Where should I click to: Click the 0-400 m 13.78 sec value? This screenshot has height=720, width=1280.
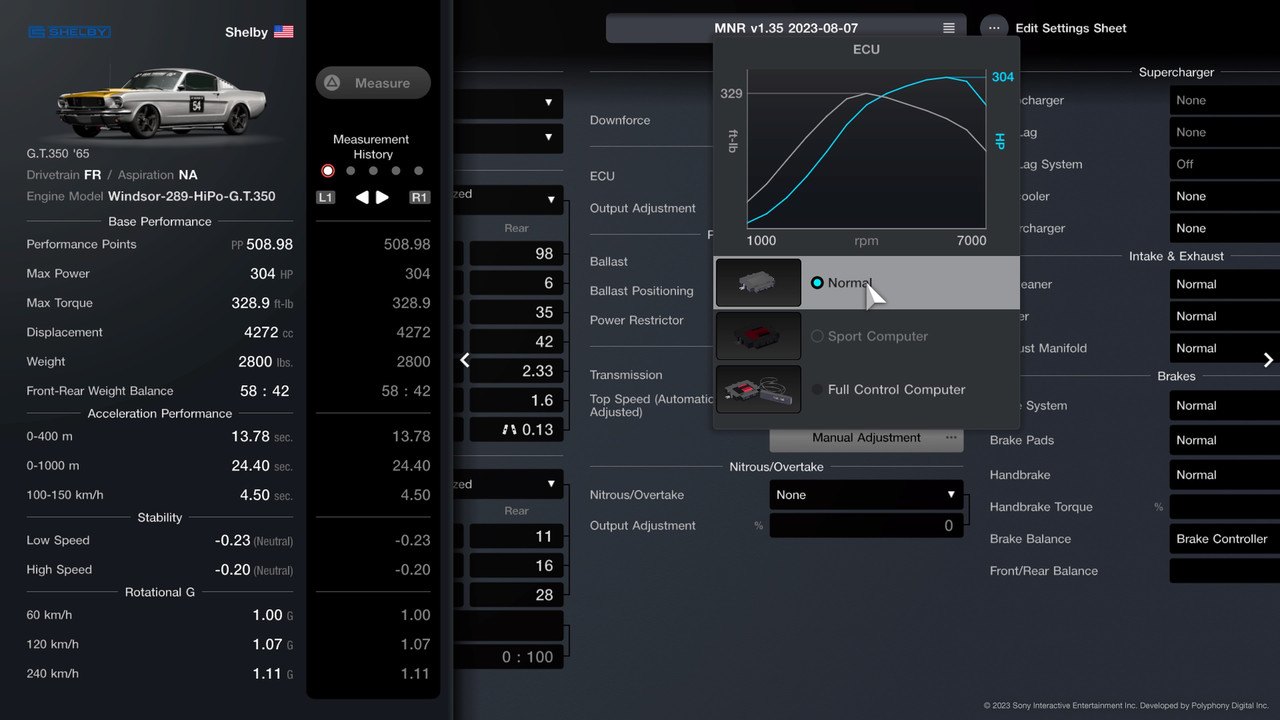pyautogui.click(x=250, y=436)
